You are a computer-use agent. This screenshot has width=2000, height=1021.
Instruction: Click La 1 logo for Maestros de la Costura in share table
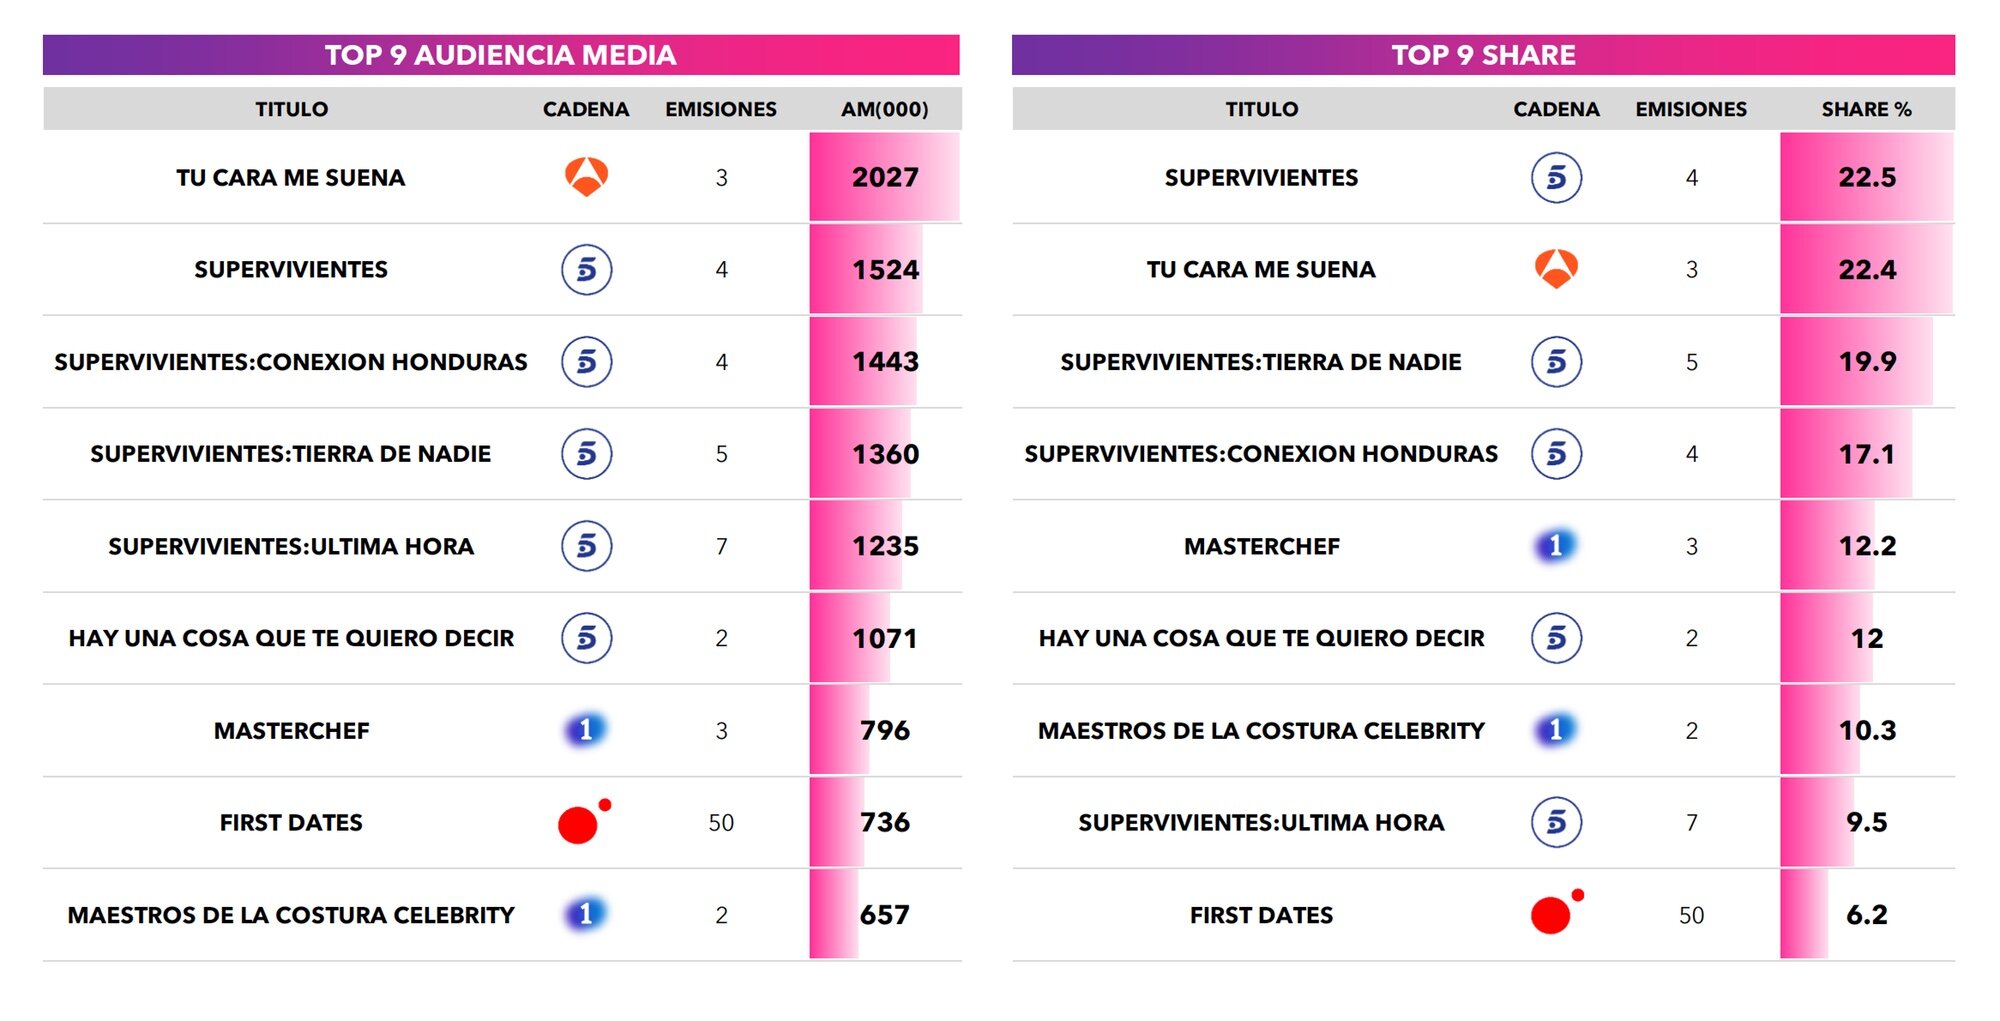pyautogui.click(x=1555, y=730)
